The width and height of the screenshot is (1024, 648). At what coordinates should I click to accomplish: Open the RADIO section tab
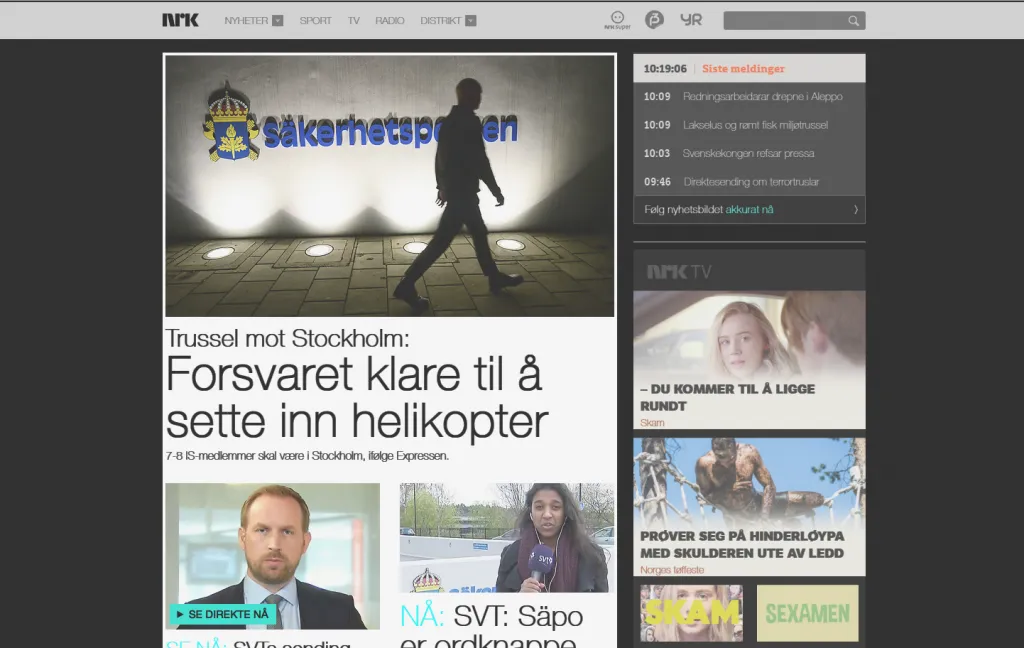point(389,19)
